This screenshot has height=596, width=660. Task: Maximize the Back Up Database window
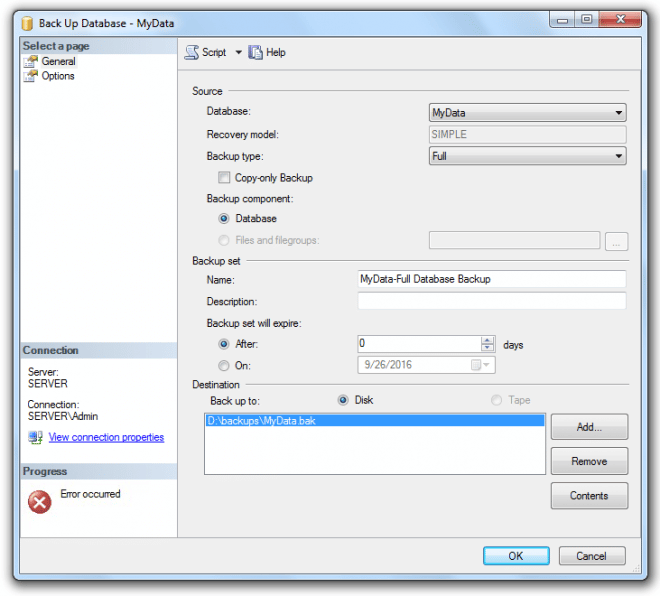pyautogui.click(x=587, y=19)
